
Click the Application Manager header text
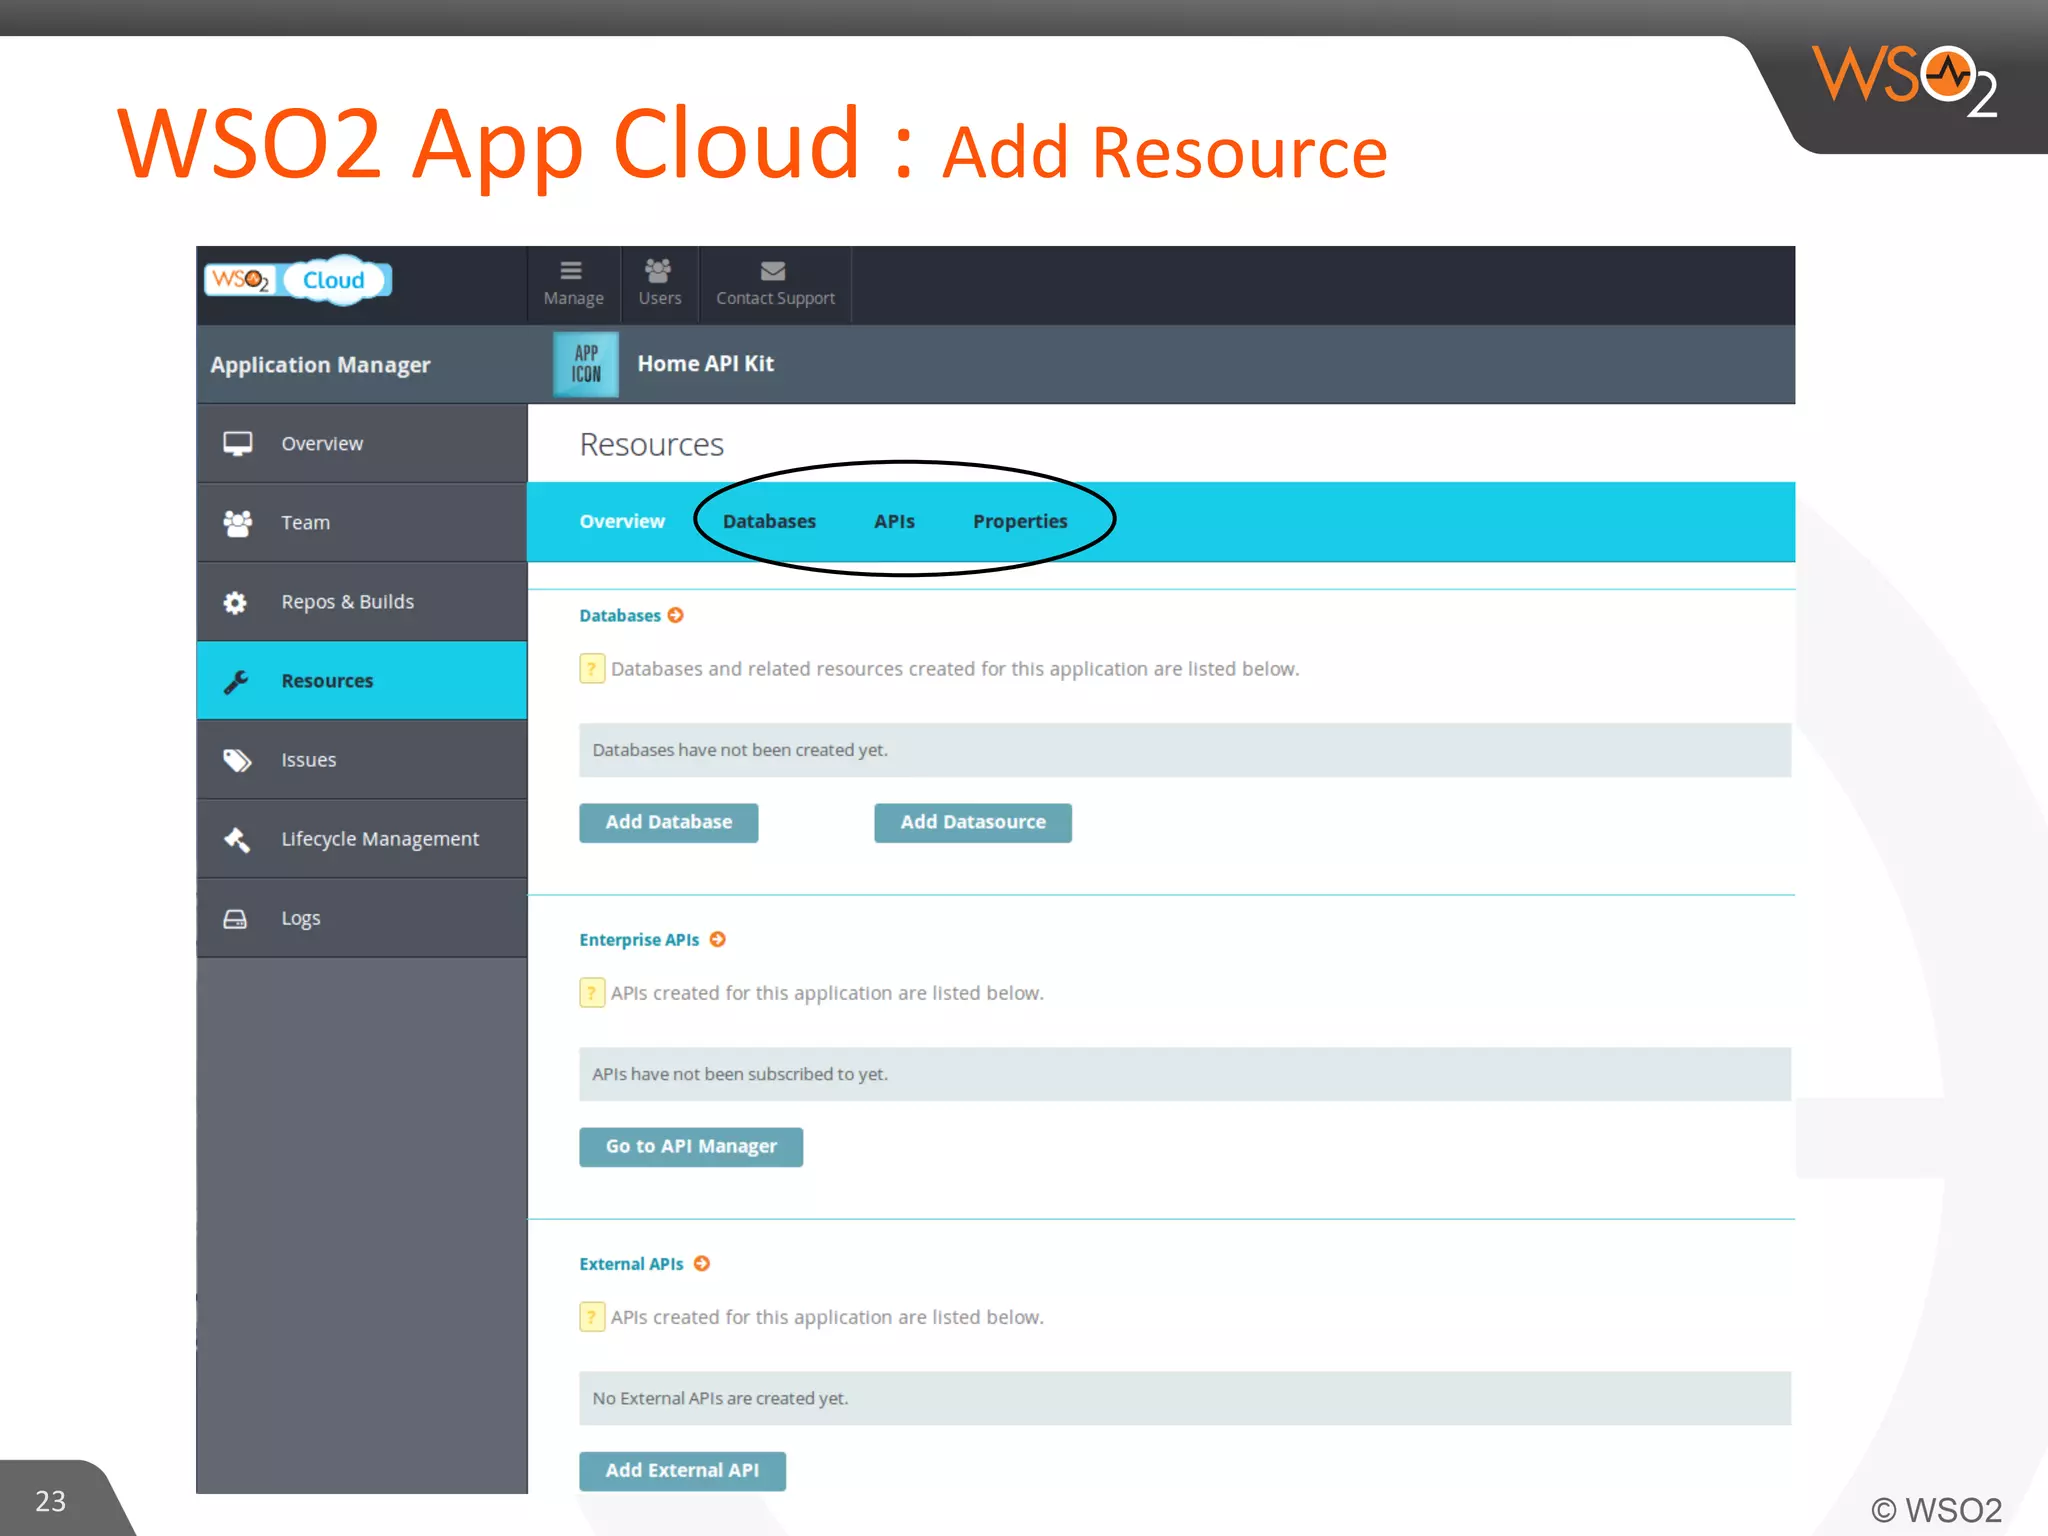pos(320,365)
